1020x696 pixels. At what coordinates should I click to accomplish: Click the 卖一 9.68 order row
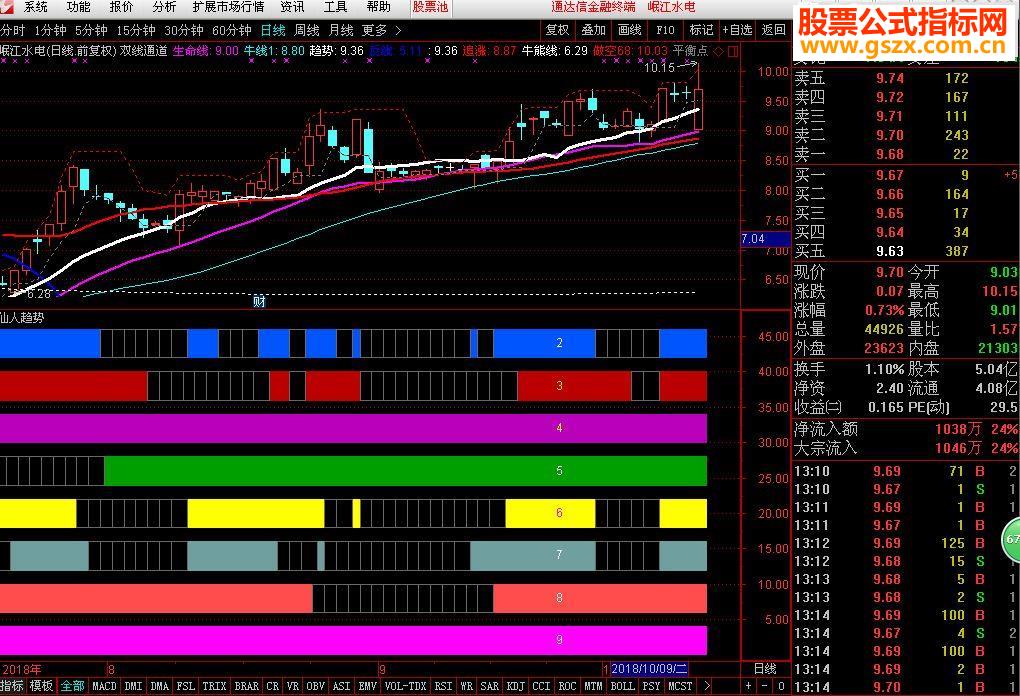[x=905, y=154]
